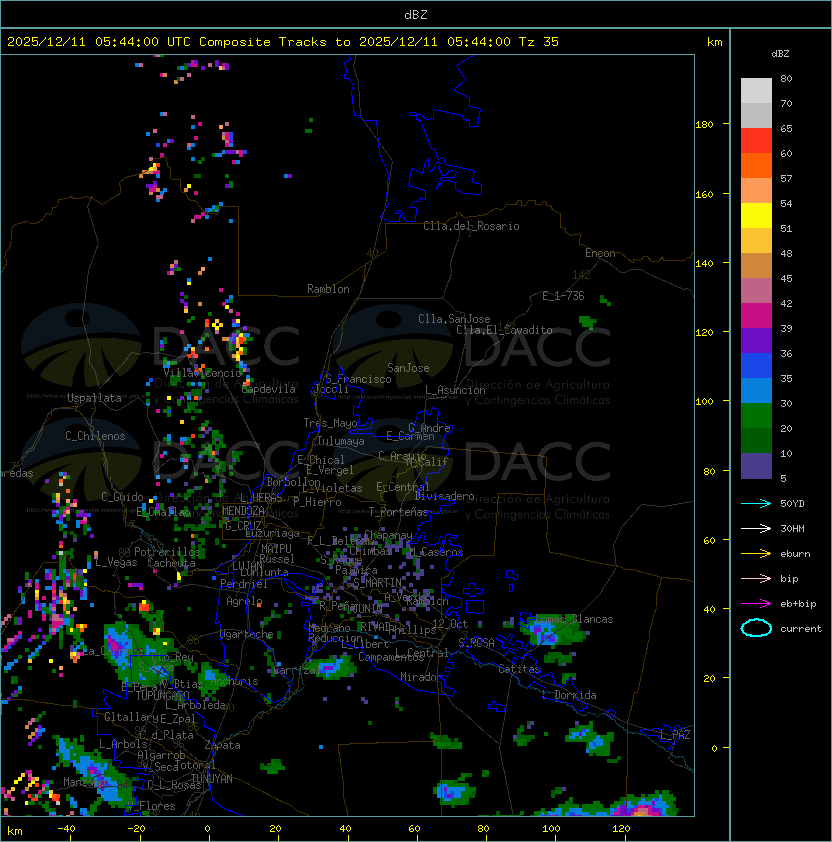
Task: Click the Divisadero label
Action: (444, 496)
